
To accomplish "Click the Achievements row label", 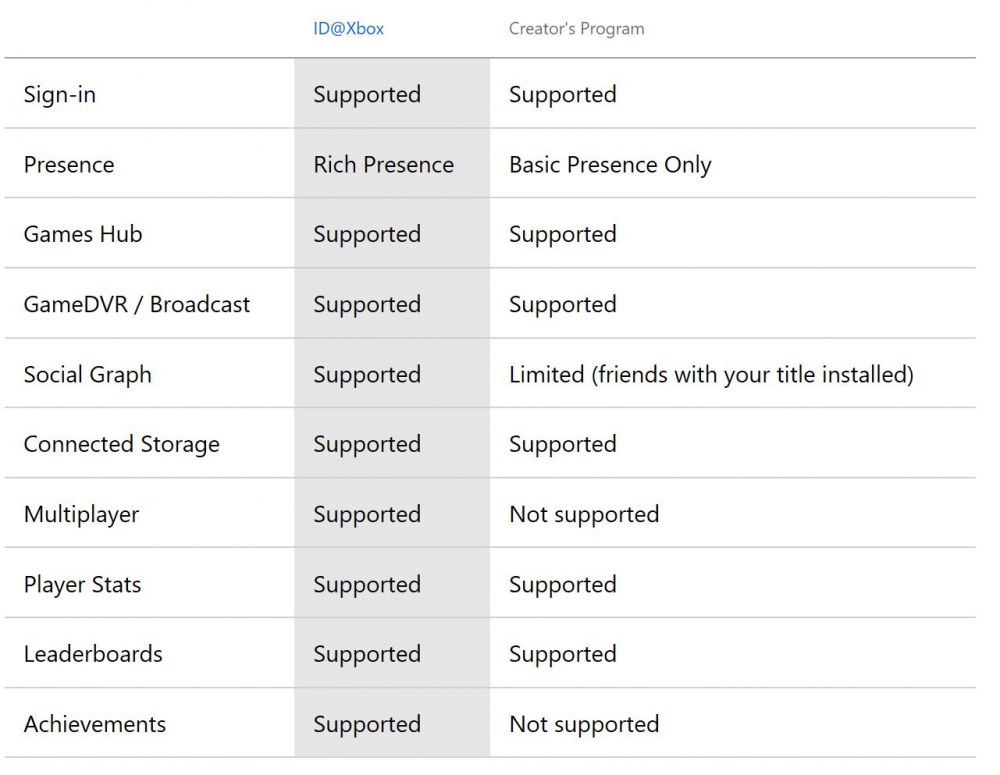I will 94,724.
